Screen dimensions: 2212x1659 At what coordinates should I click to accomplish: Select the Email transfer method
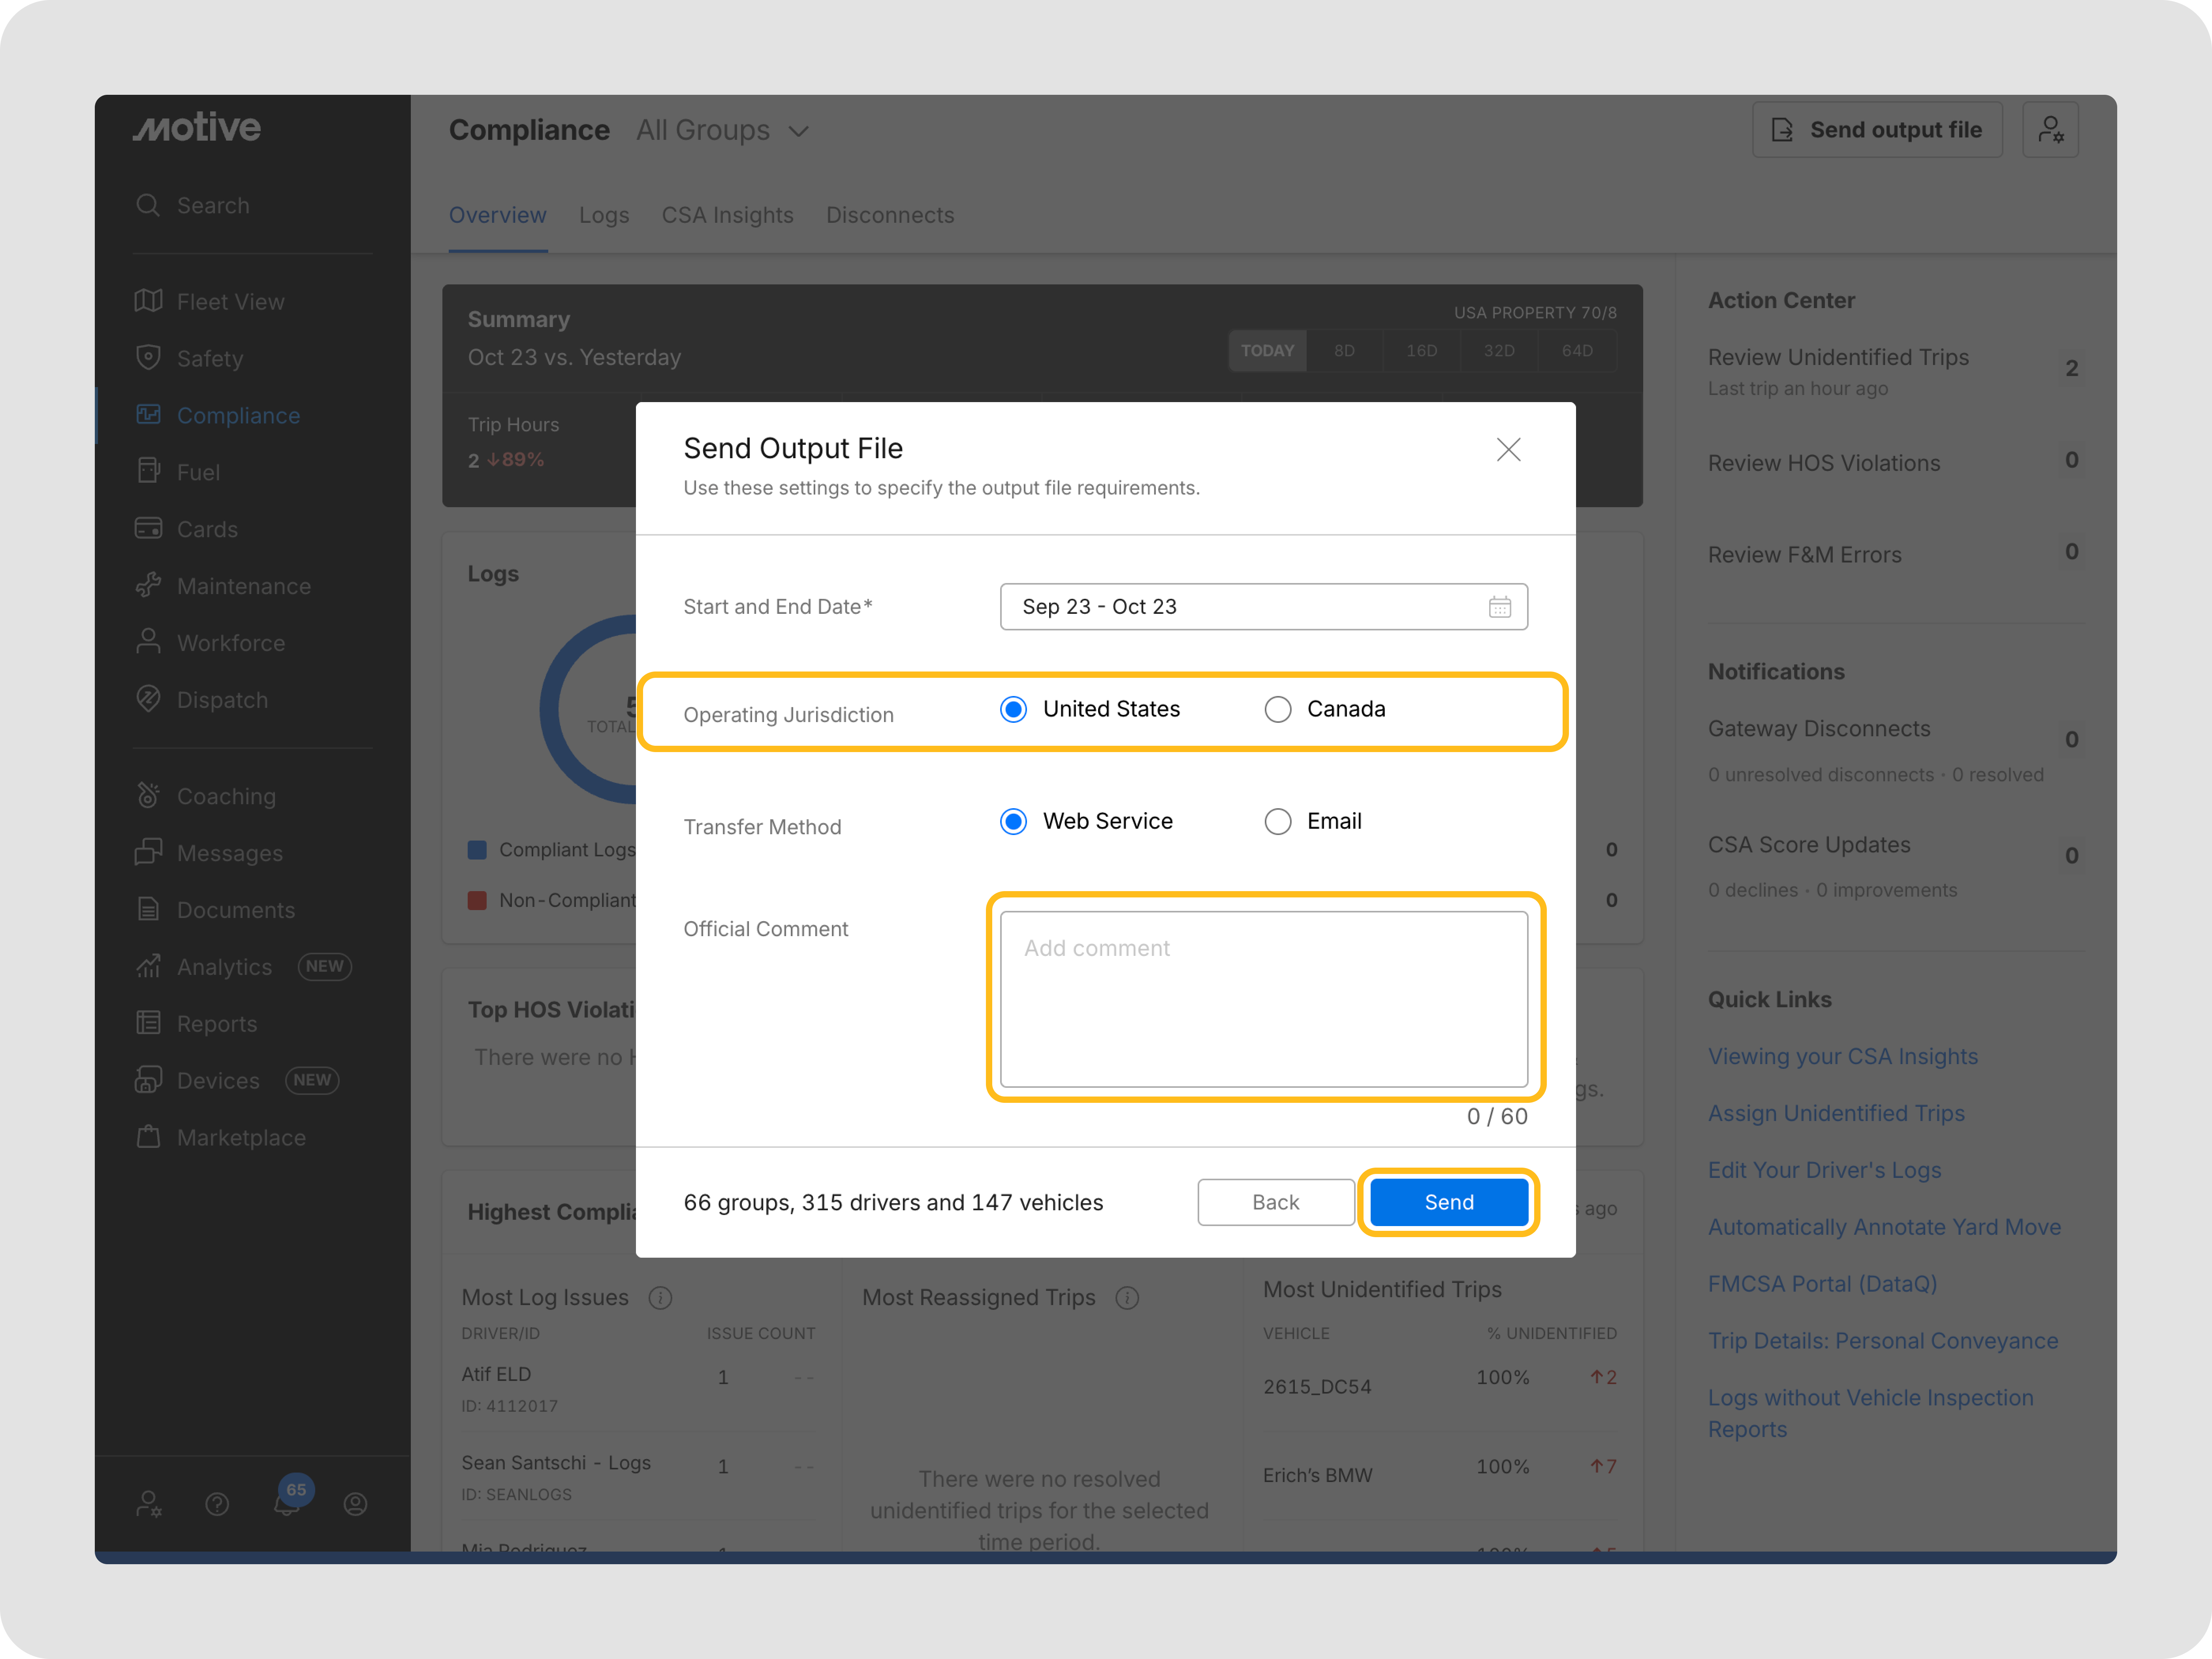[1278, 821]
